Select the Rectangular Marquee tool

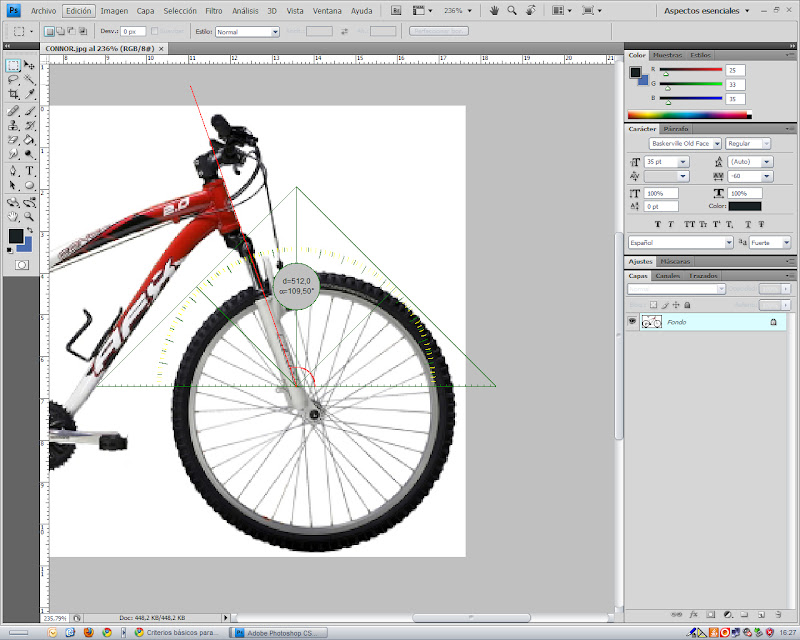coord(13,65)
